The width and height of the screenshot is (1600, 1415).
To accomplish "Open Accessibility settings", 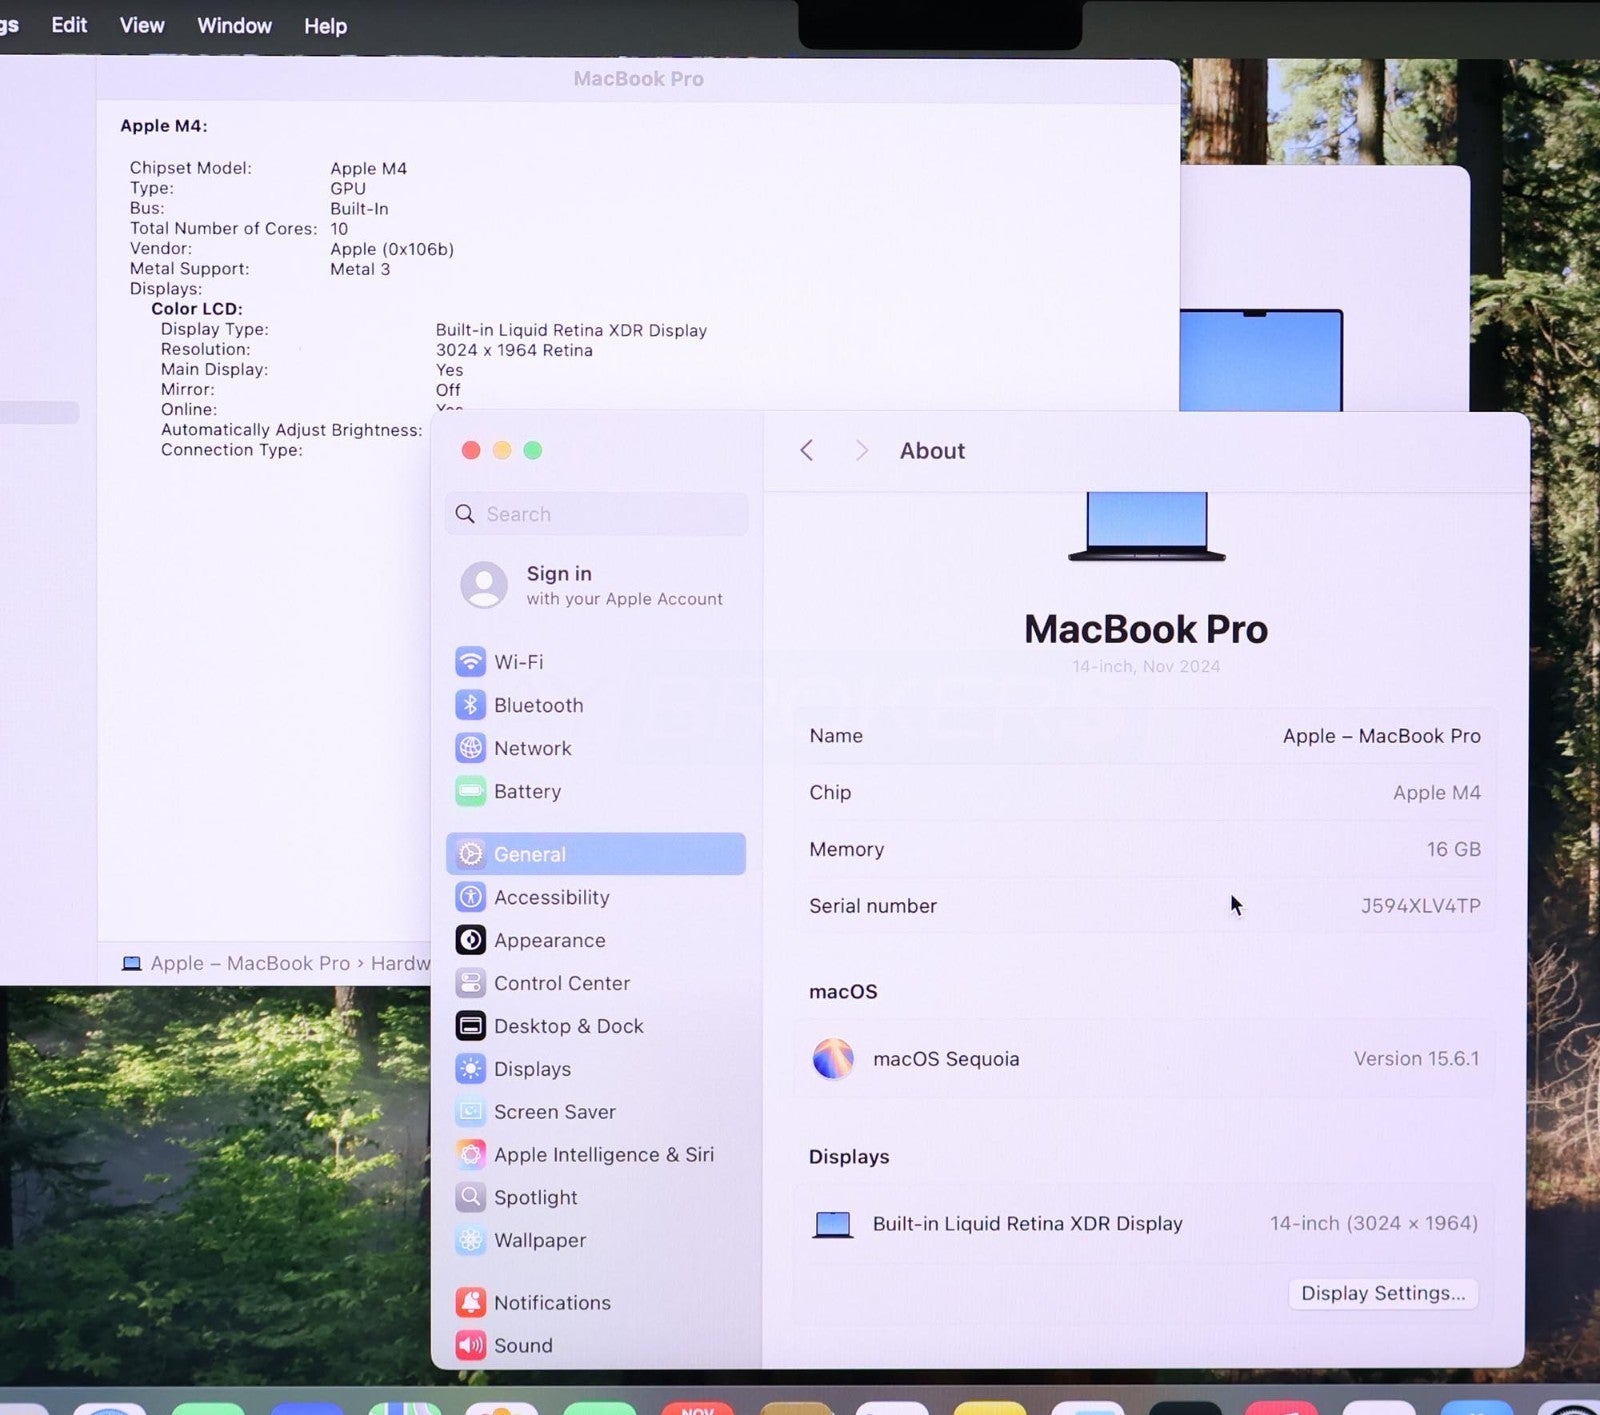I will 550,897.
